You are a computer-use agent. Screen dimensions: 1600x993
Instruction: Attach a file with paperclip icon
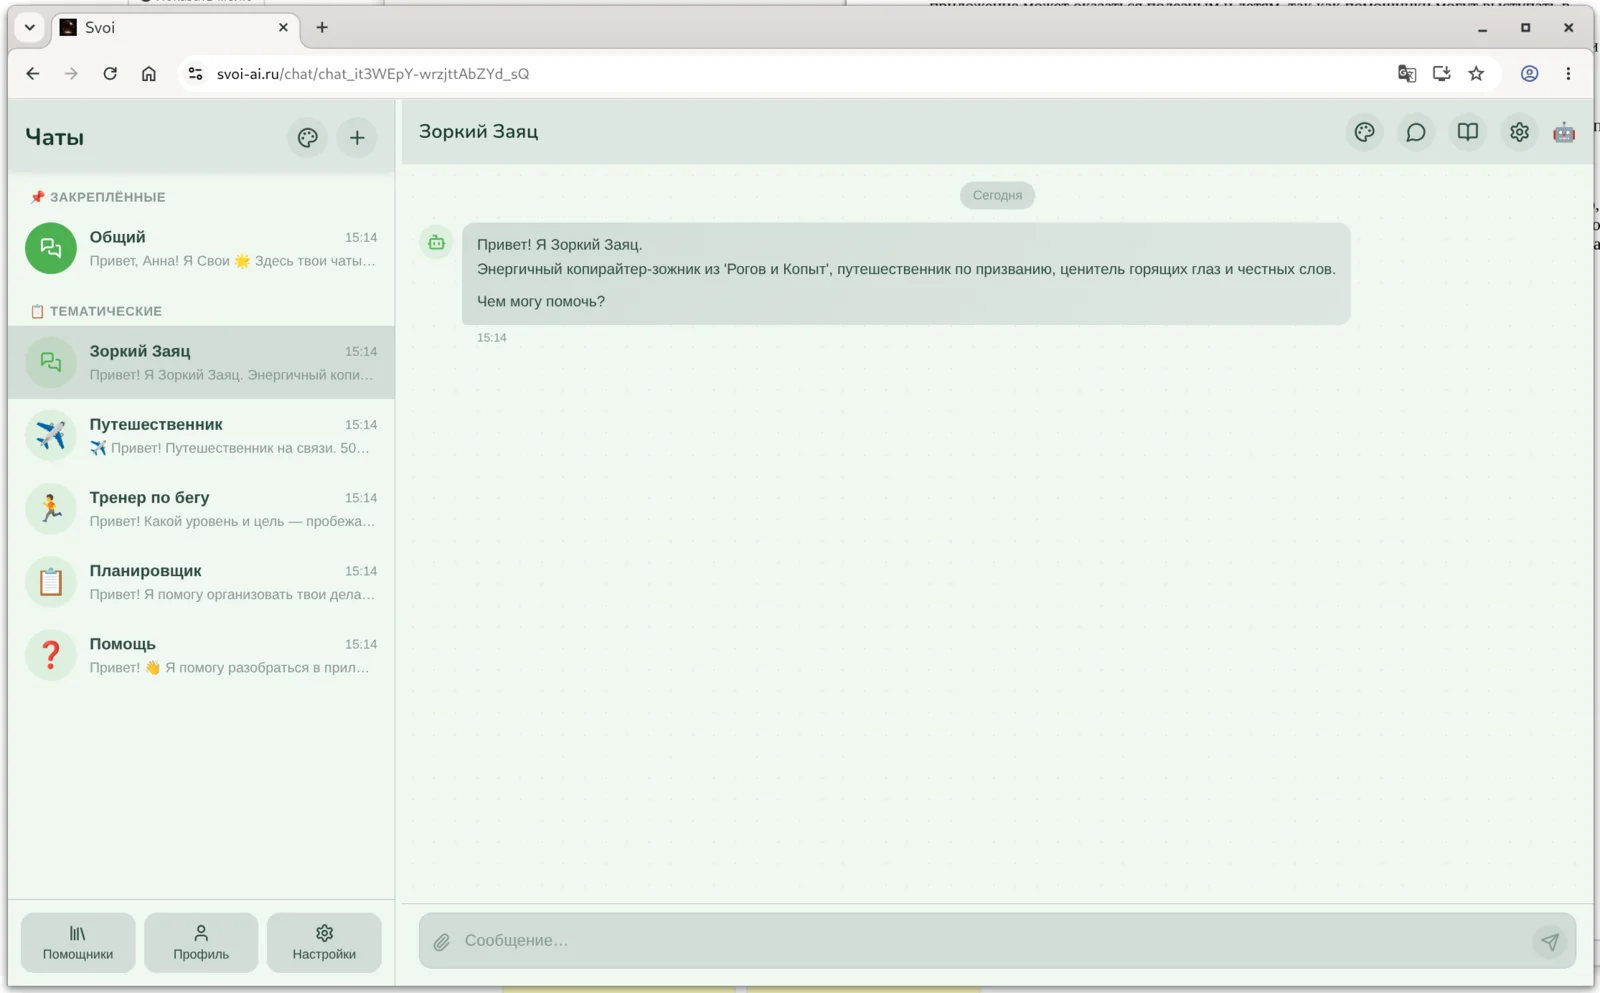[441, 941]
